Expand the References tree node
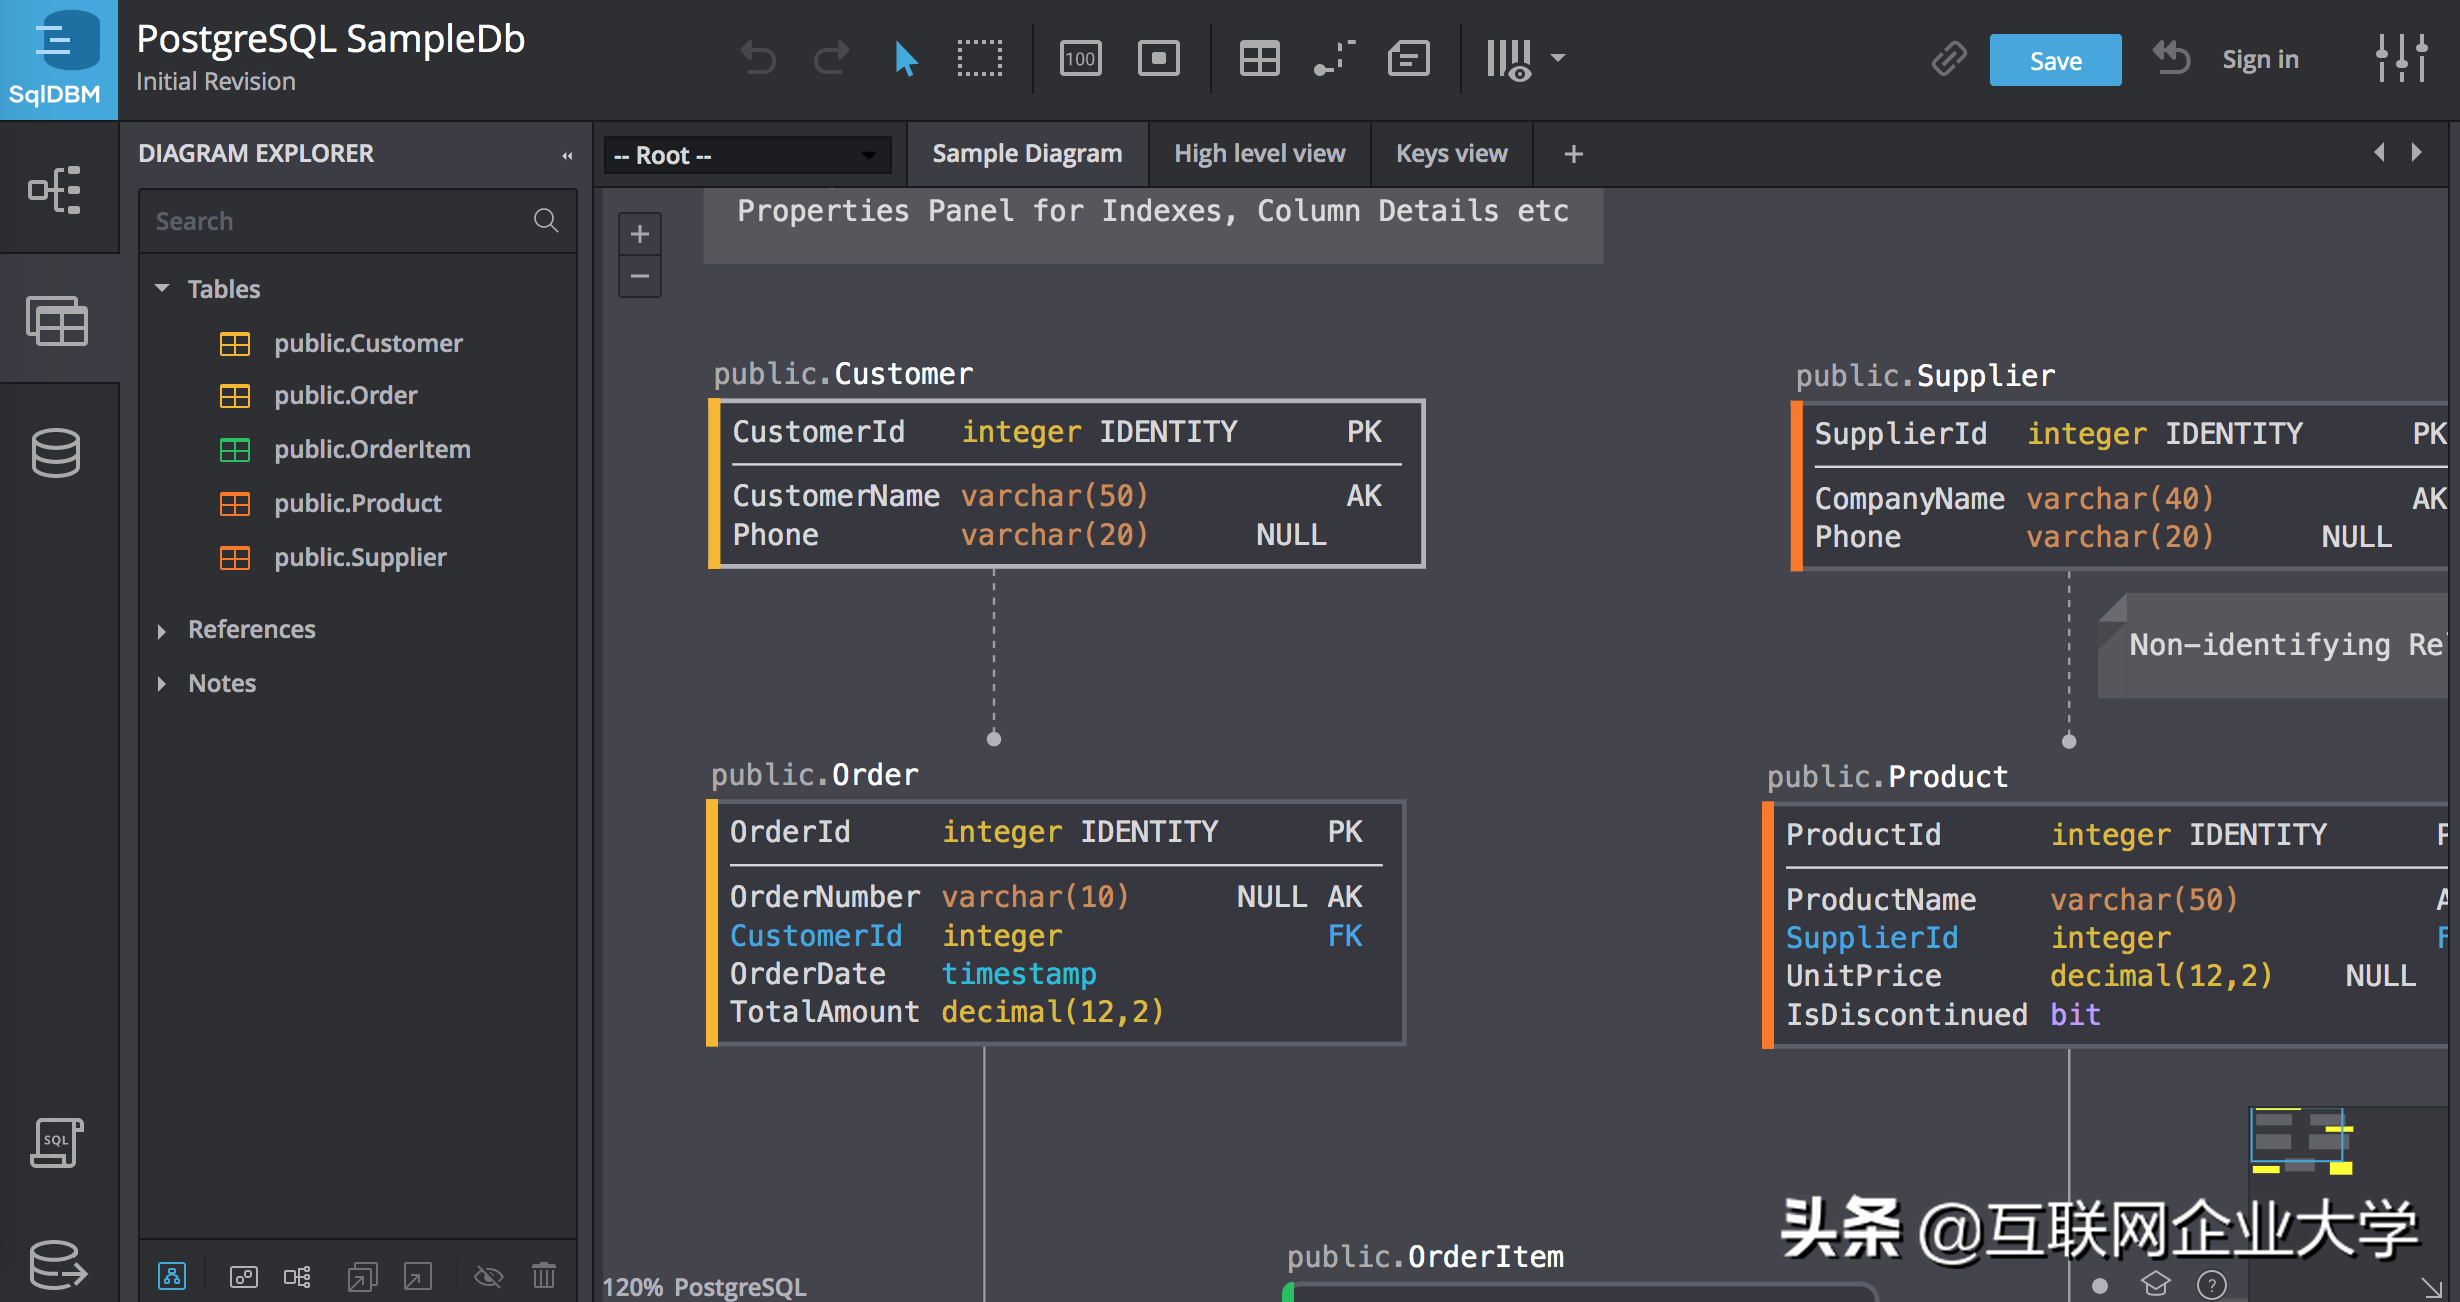The image size is (2460, 1302). (x=162, y=630)
